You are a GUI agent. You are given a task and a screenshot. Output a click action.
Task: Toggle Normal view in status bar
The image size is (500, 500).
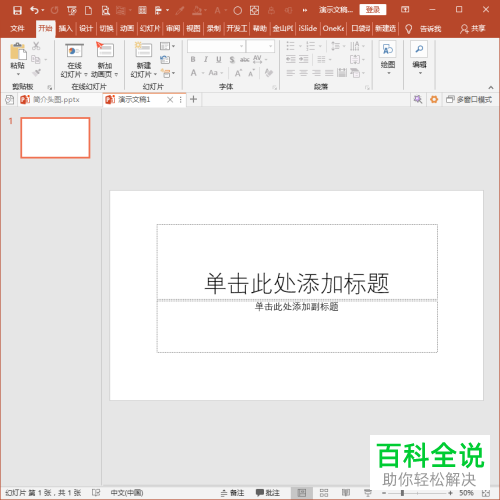pos(302,493)
